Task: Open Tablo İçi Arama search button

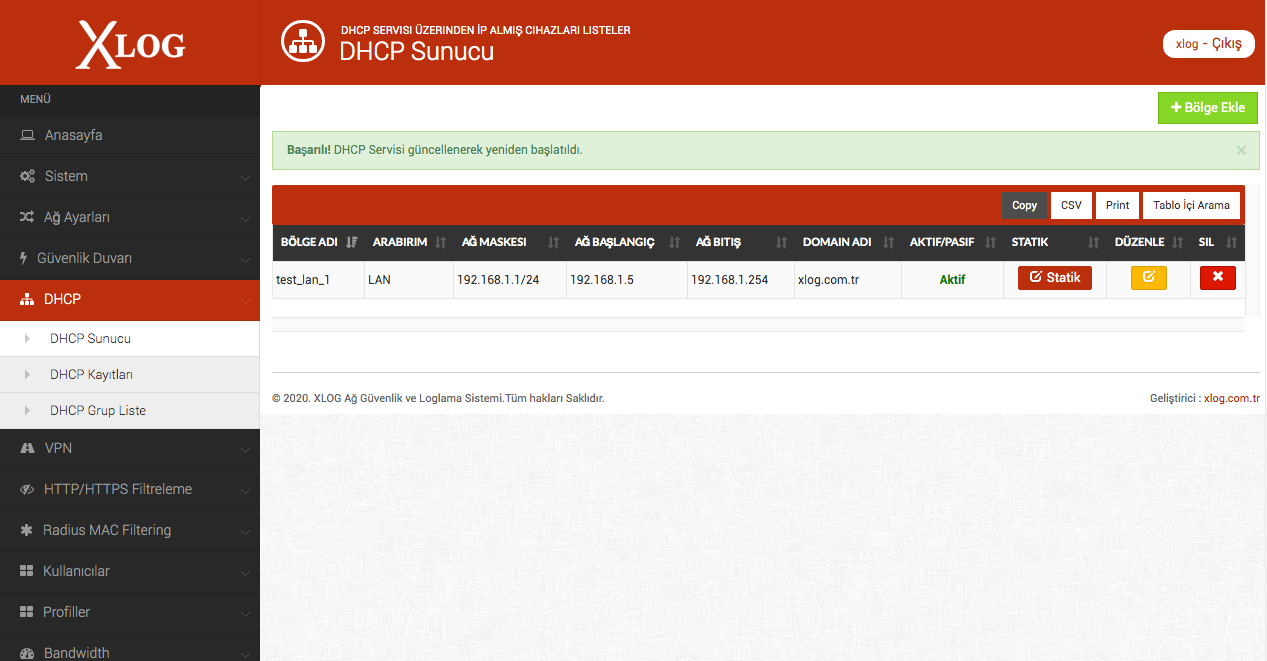Action: (x=1192, y=205)
